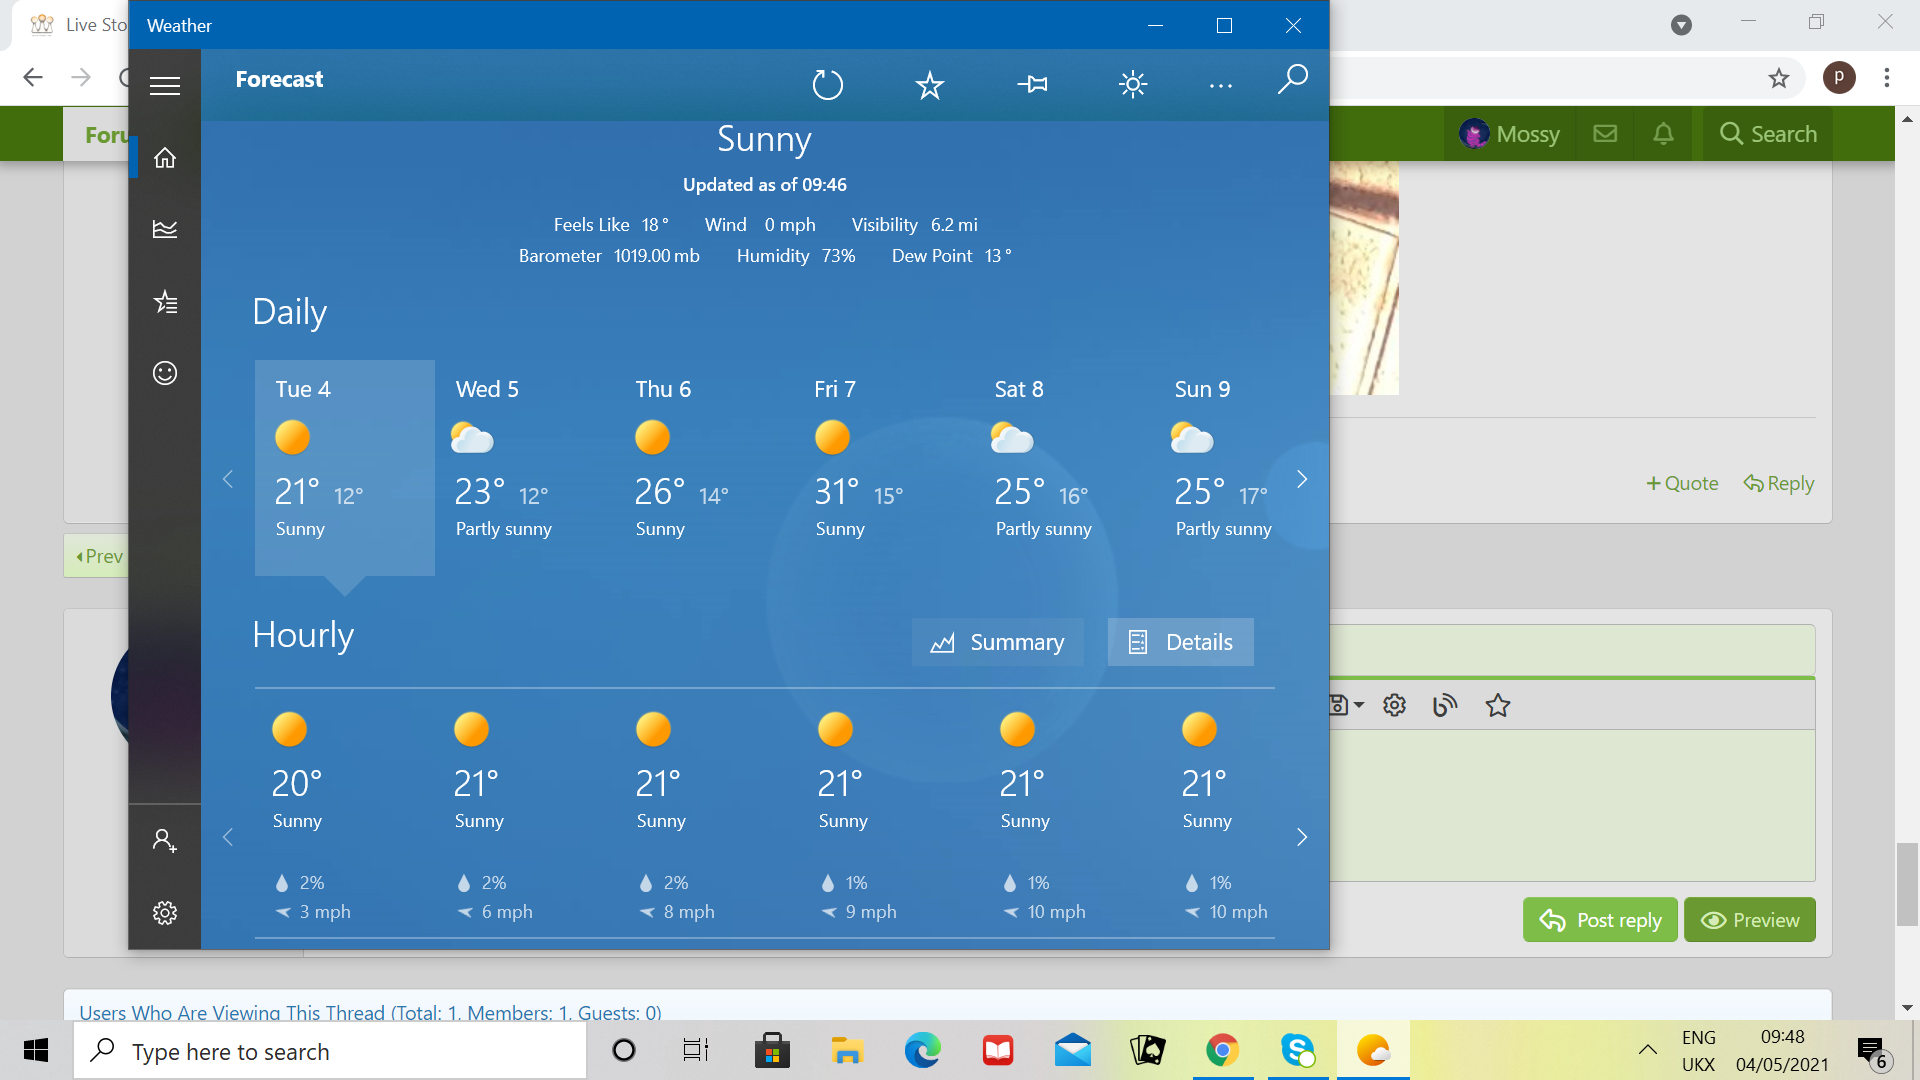Open forum inbox envelope icon
The image size is (1920, 1080).
1605,134
